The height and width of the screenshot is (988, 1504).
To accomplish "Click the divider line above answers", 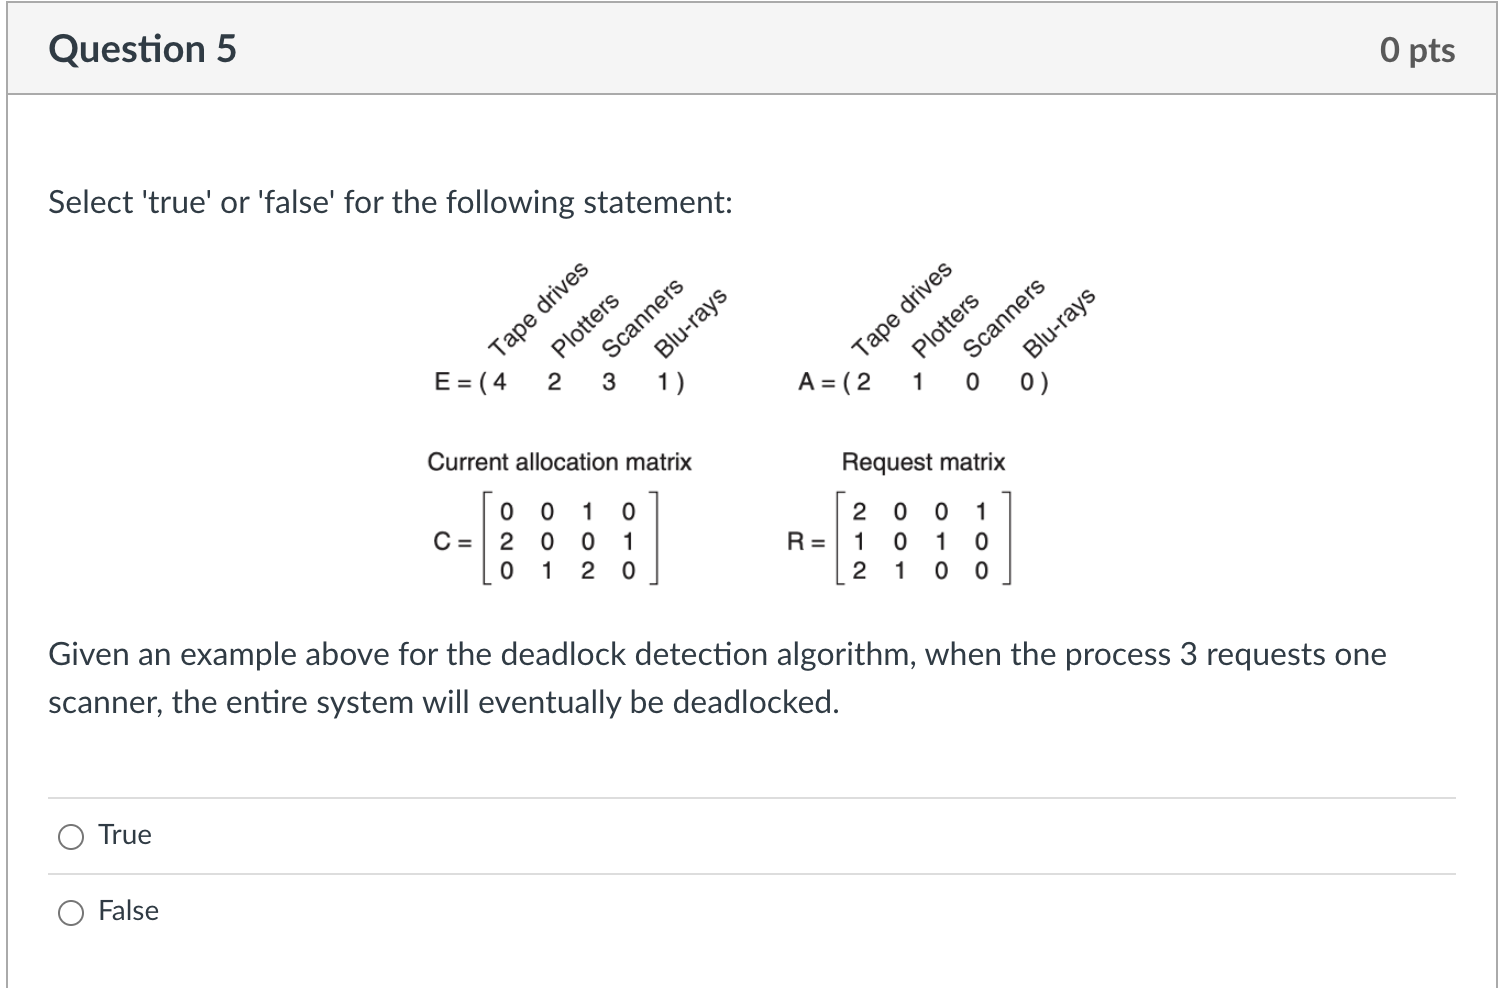I will 752,796.
